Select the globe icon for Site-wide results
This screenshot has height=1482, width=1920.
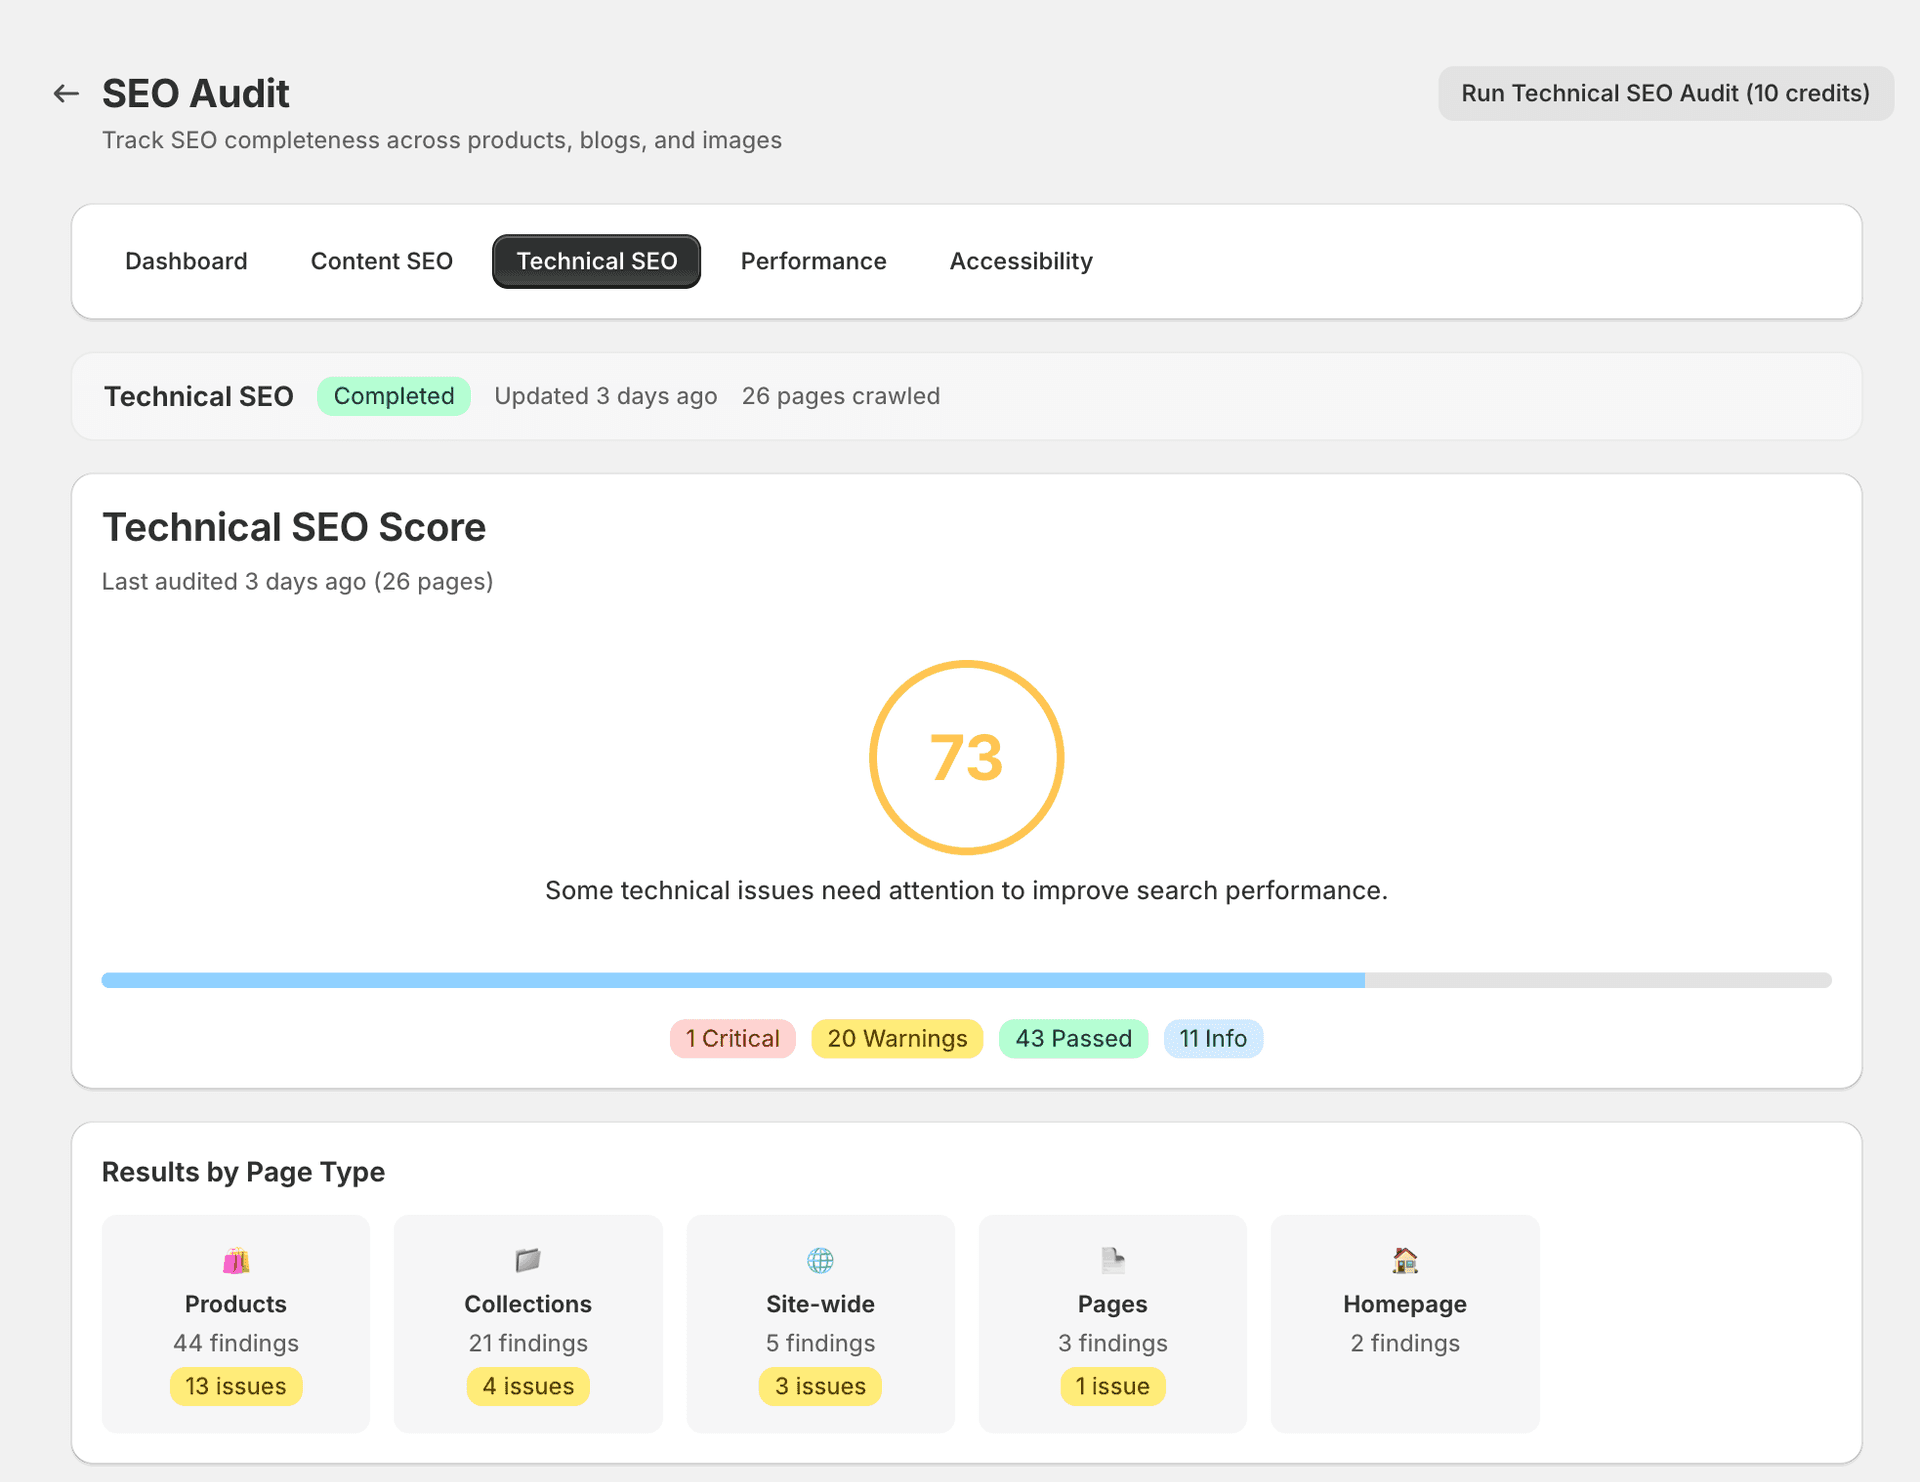click(820, 1260)
